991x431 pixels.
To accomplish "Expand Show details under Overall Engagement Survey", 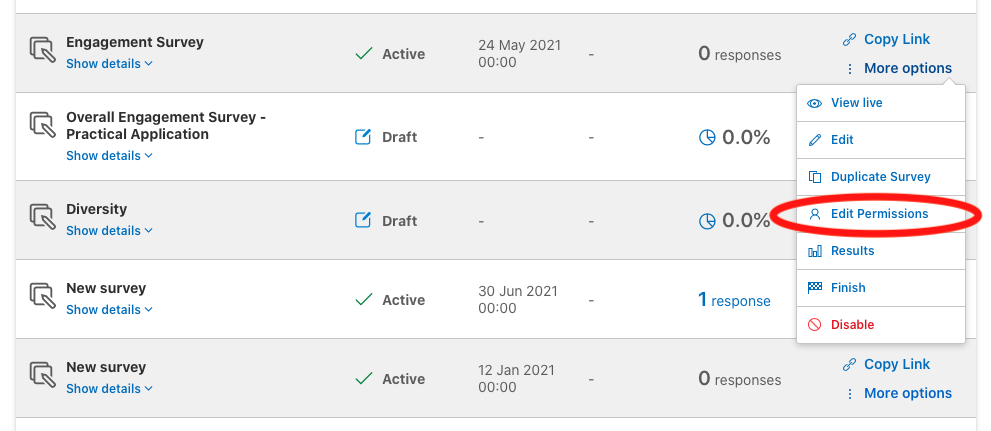I will [x=109, y=155].
